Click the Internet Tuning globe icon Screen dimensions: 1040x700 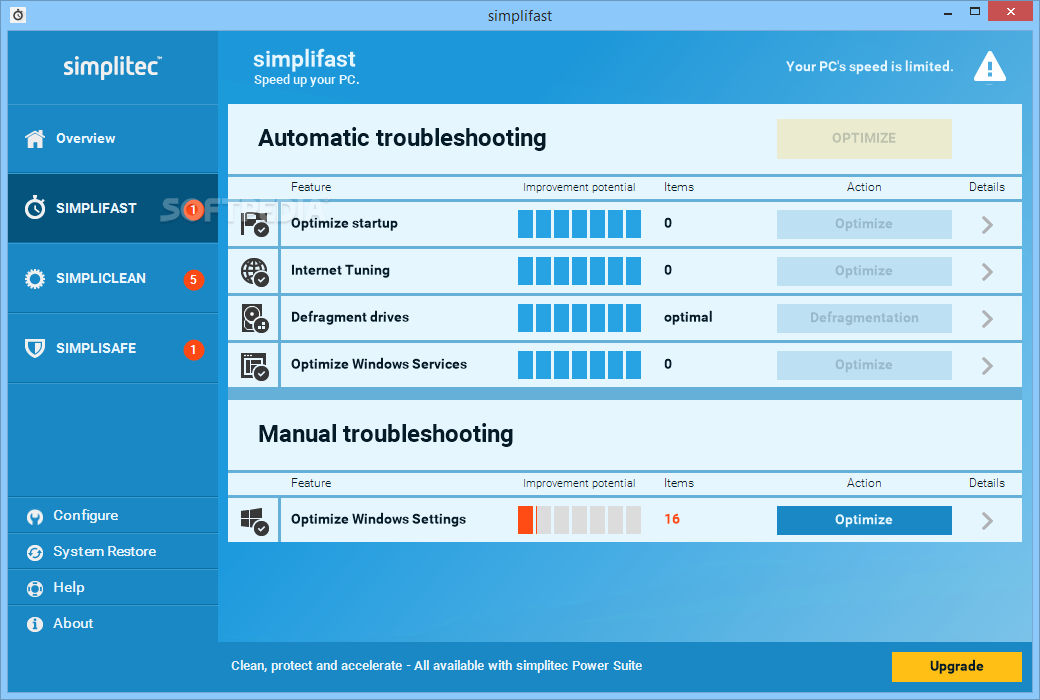254,271
